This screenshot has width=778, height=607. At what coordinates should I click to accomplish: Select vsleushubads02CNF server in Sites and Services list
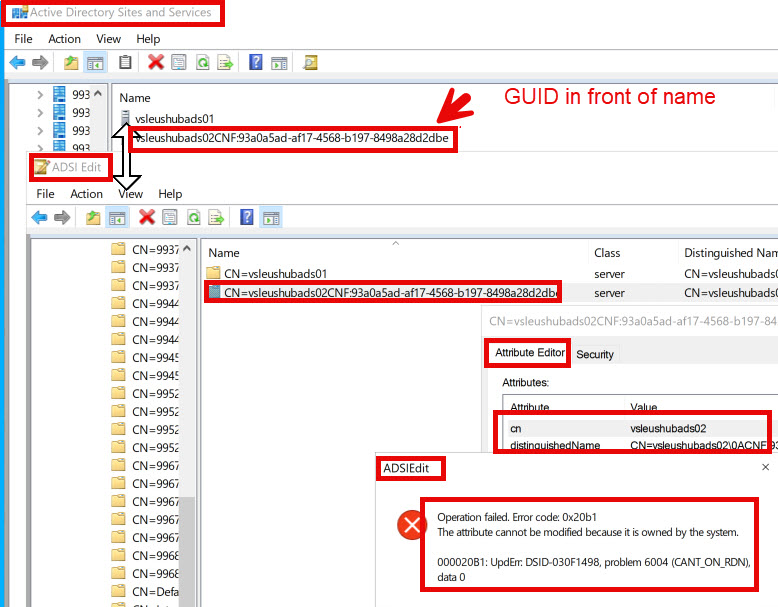[292, 138]
